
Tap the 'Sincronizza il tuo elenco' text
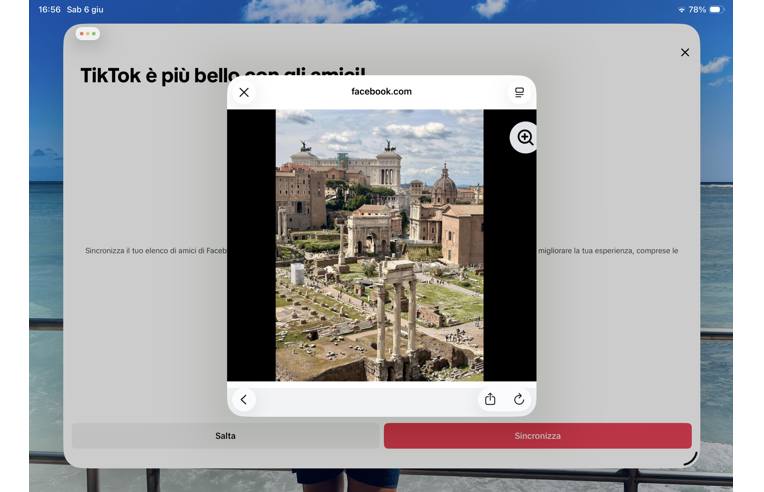(x=156, y=251)
